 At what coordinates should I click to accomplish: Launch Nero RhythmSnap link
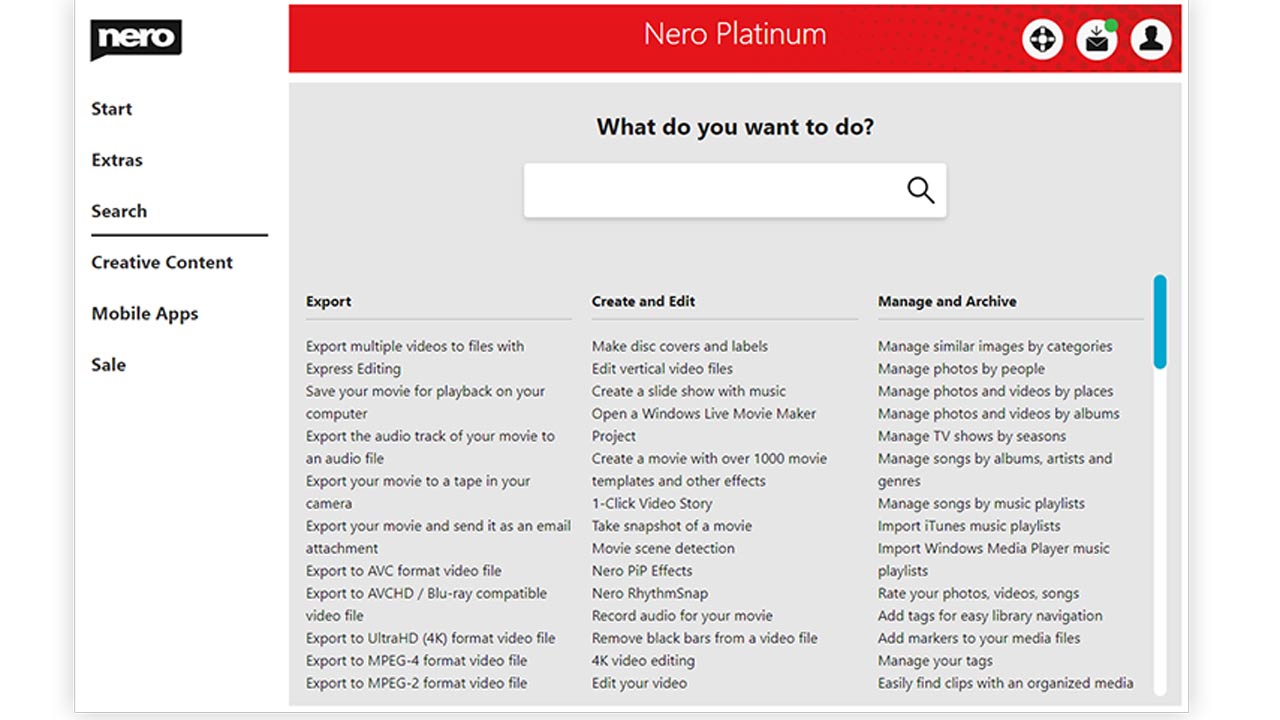click(x=650, y=593)
